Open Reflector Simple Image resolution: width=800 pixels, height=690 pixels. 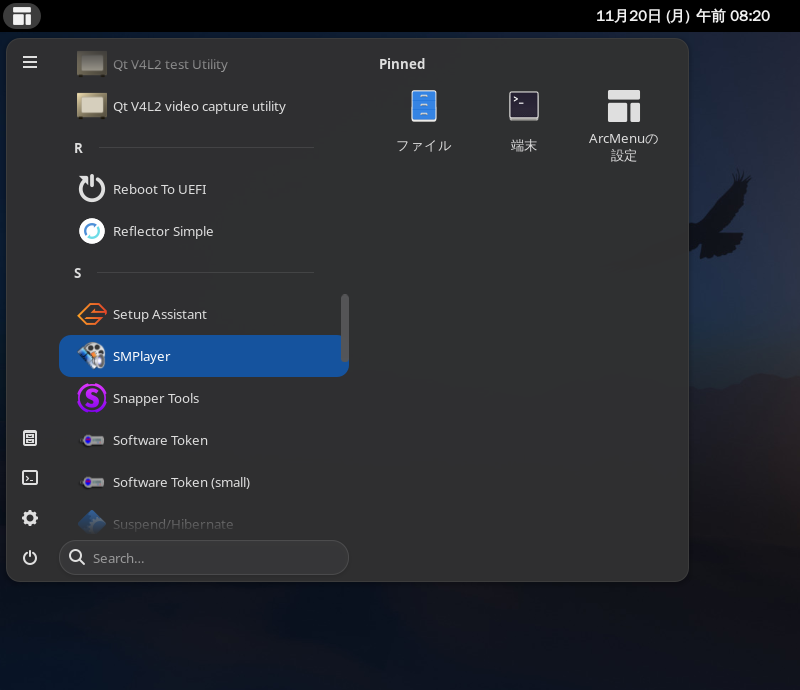(204, 231)
